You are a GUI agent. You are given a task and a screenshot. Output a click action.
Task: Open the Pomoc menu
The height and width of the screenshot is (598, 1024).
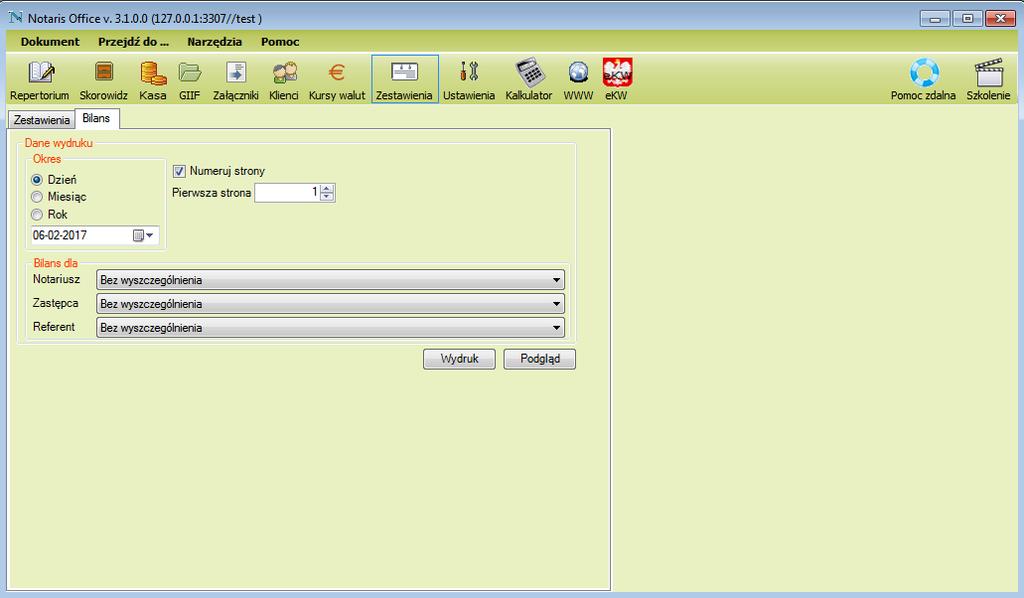280,42
